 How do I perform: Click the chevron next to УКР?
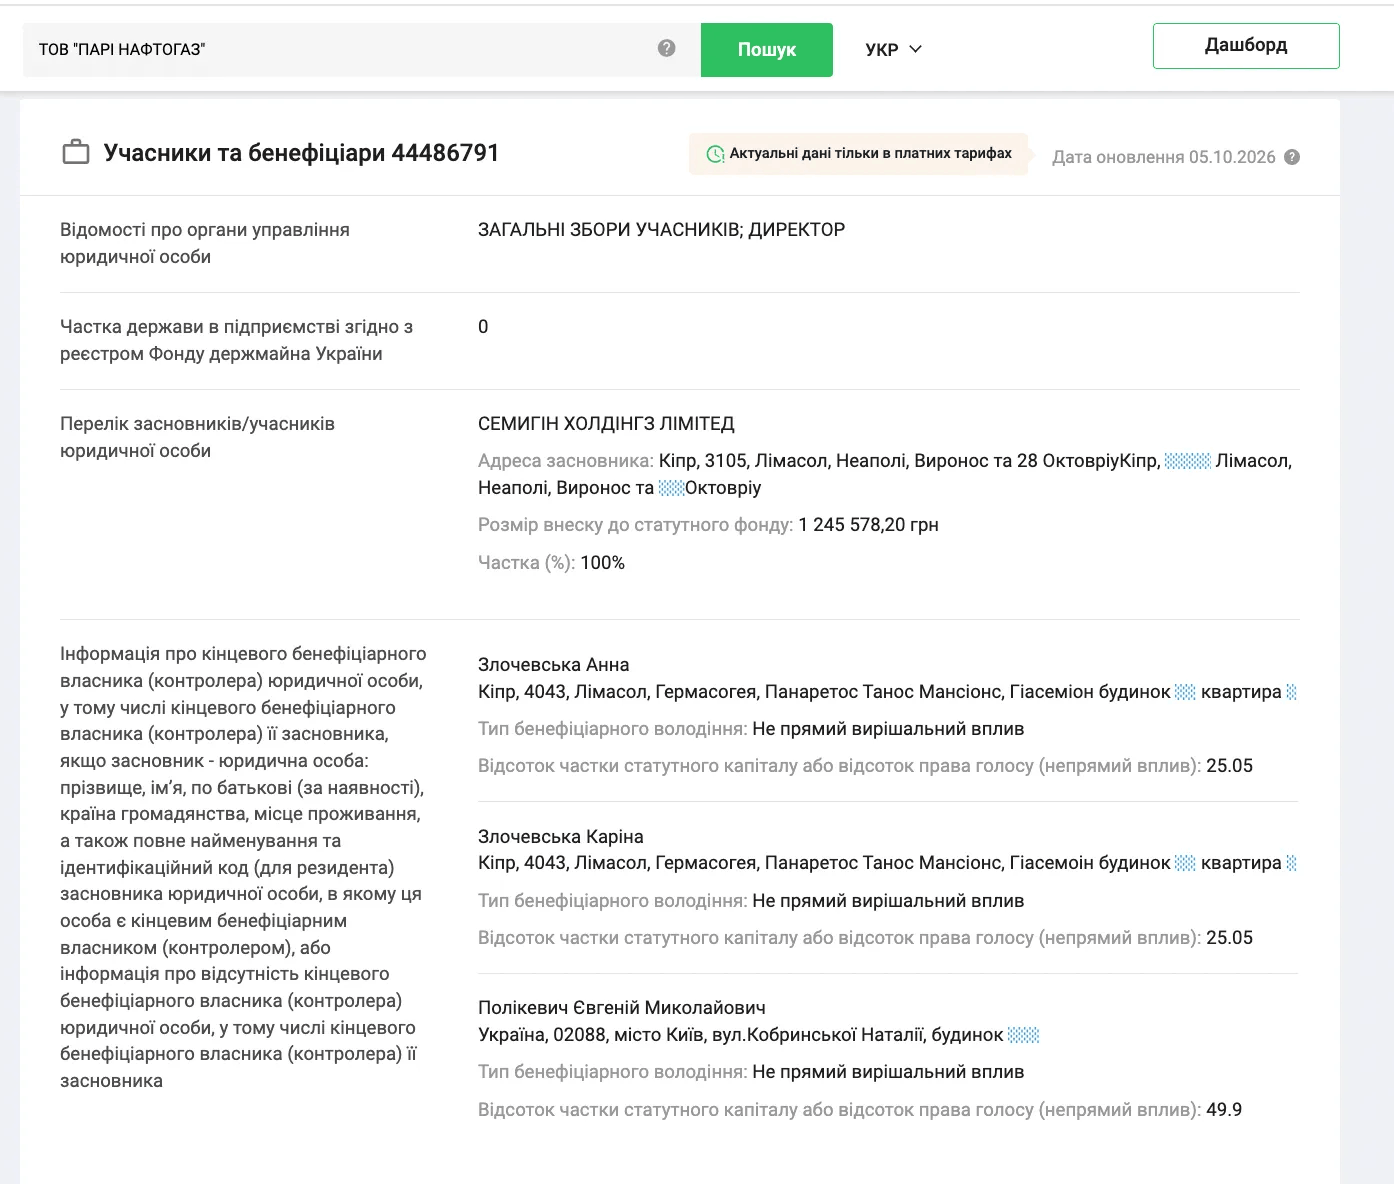[x=915, y=49]
